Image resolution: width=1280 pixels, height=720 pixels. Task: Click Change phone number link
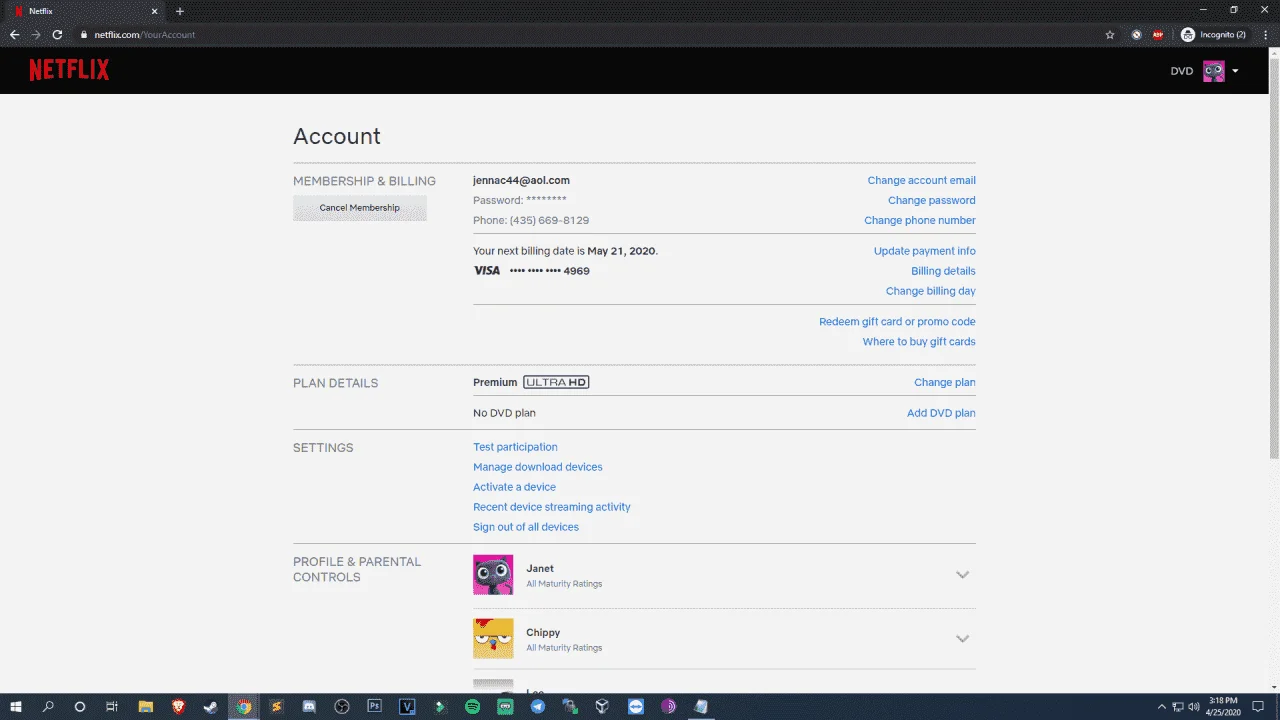pos(920,220)
